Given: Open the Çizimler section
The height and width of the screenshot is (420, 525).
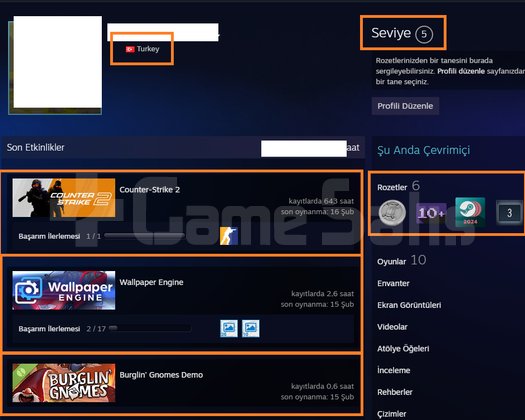Looking at the screenshot, I should click(x=391, y=414).
